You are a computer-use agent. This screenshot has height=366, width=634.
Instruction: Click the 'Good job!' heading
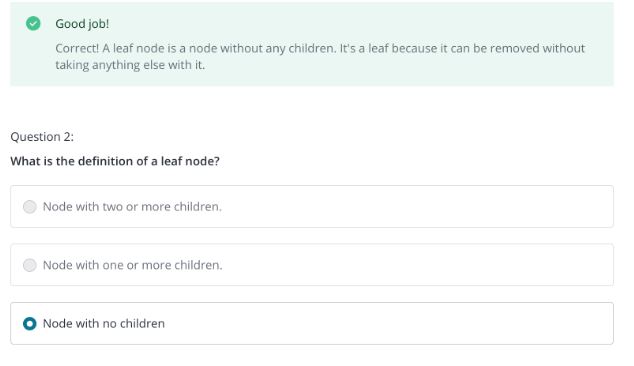click(x=82, y=24)
